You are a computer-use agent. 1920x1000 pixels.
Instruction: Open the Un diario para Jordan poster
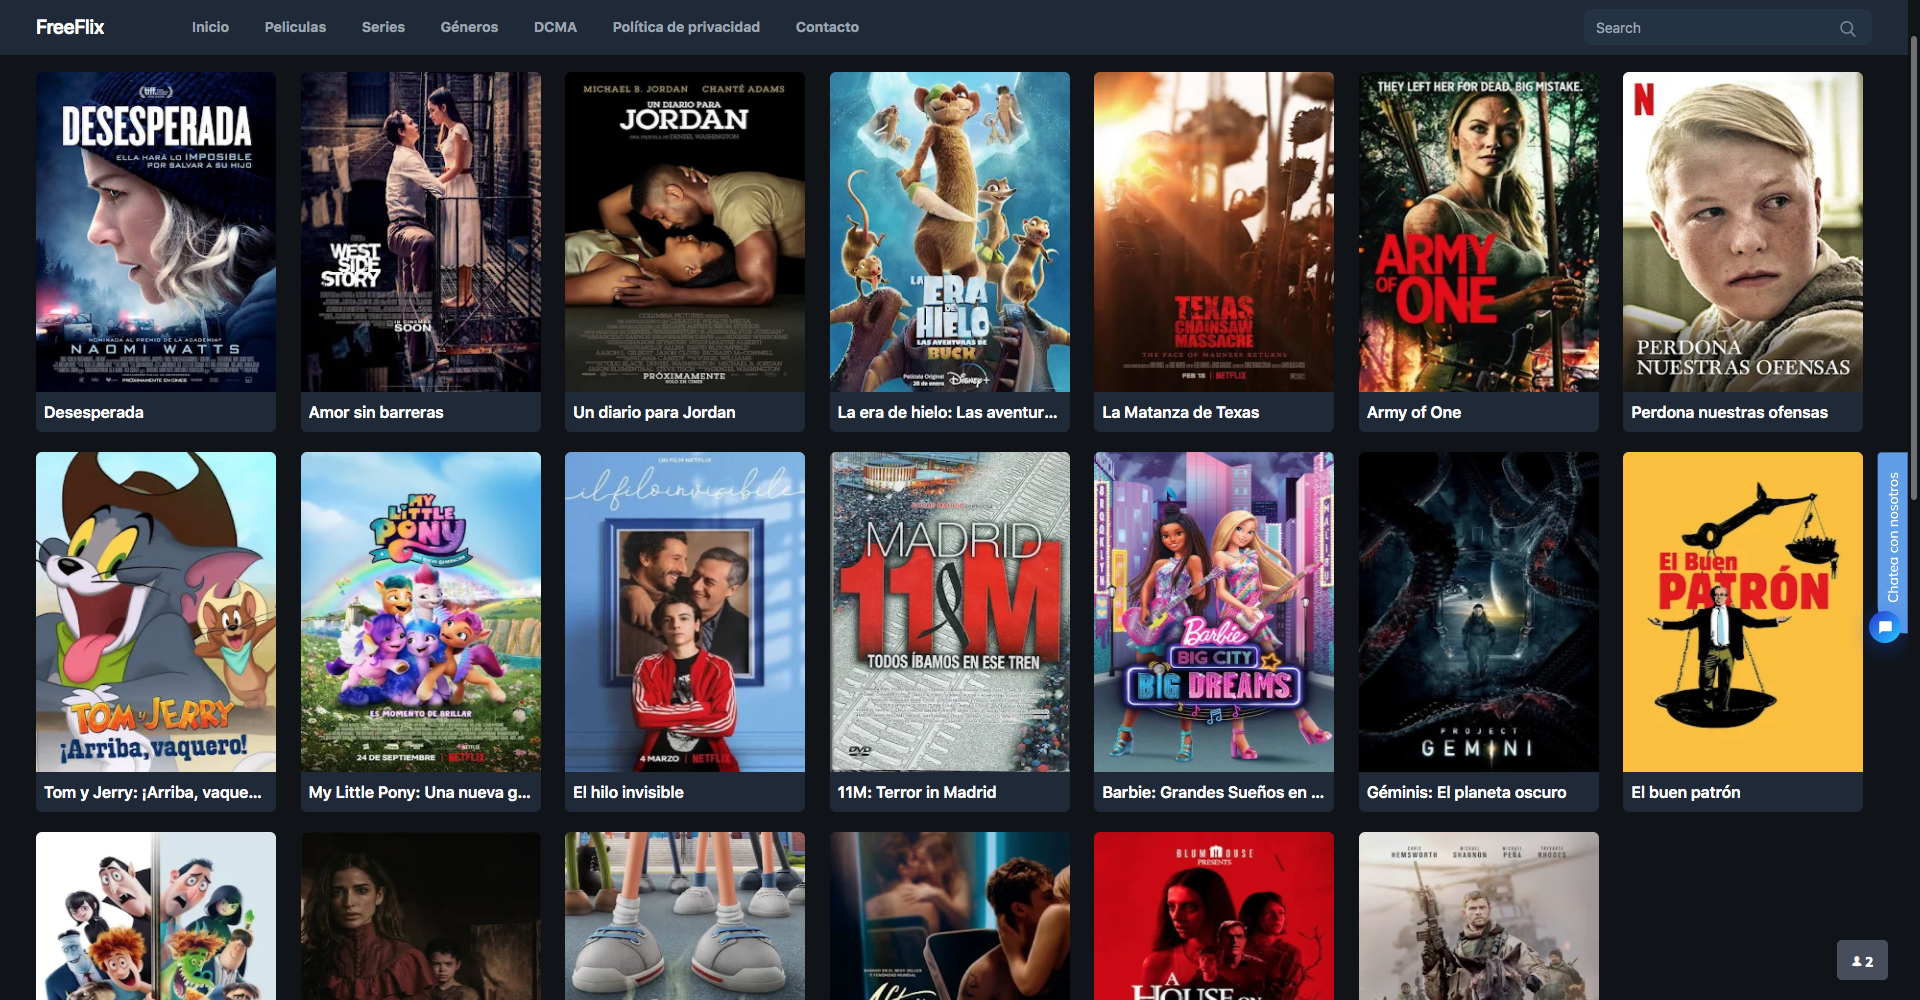click(x=685, y=232)
